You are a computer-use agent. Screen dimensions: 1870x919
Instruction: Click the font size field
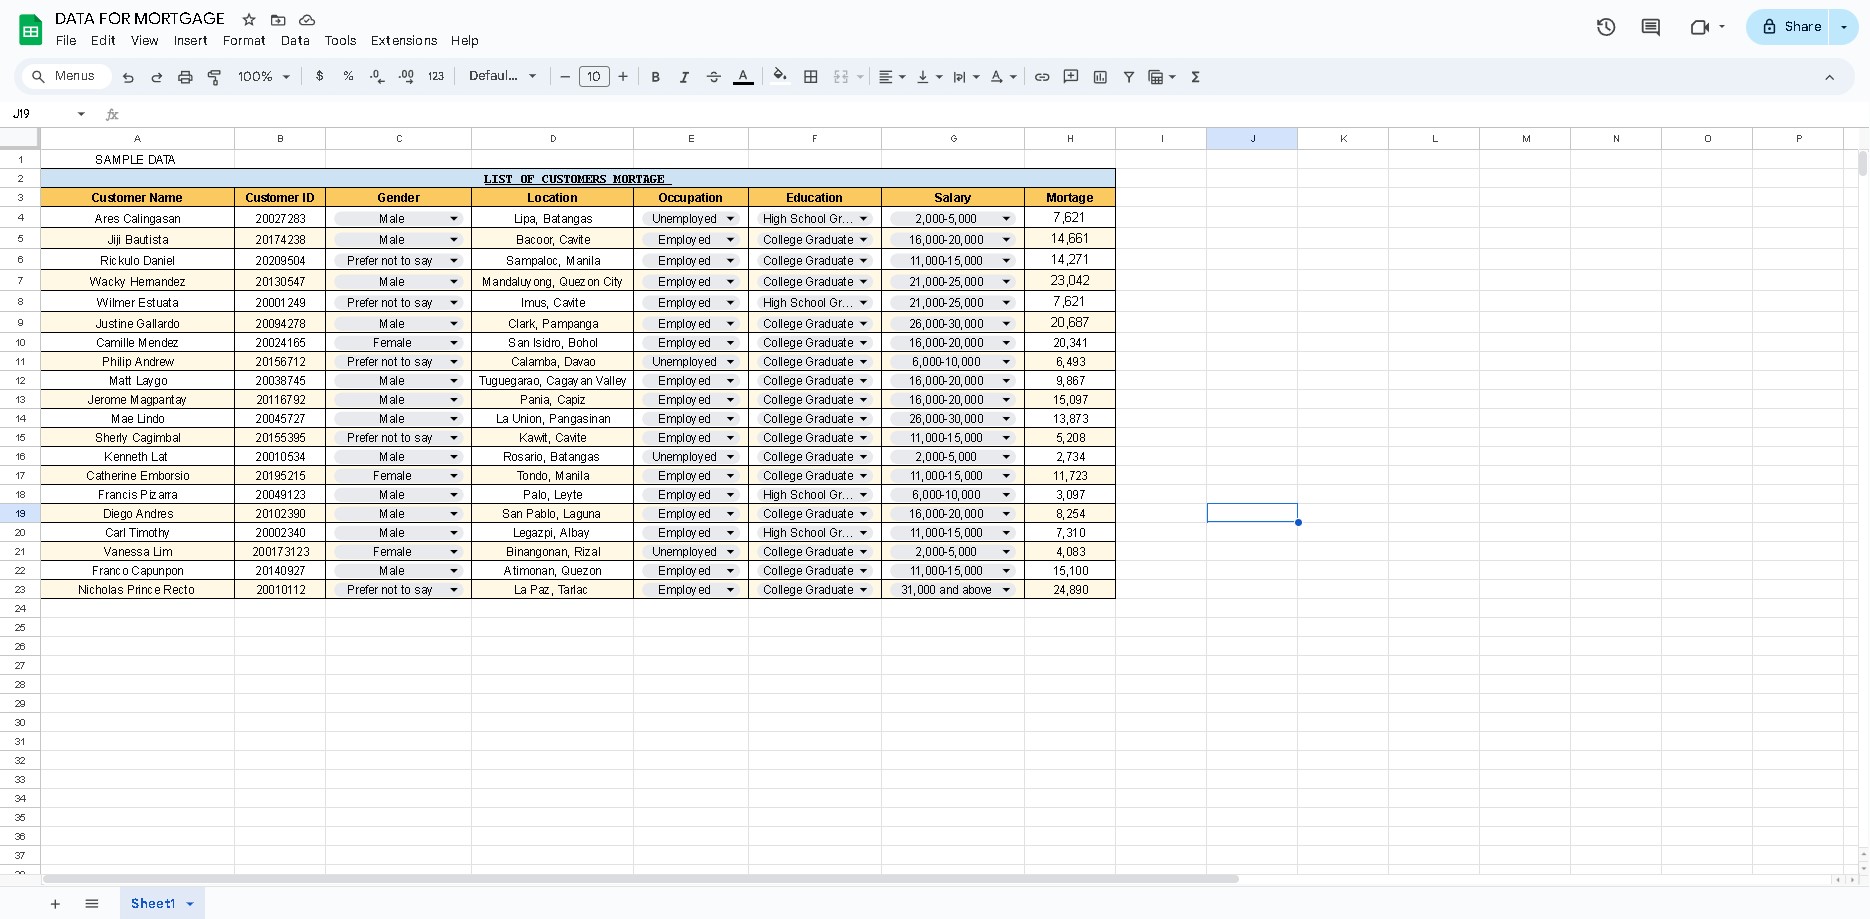coord(594,77)
